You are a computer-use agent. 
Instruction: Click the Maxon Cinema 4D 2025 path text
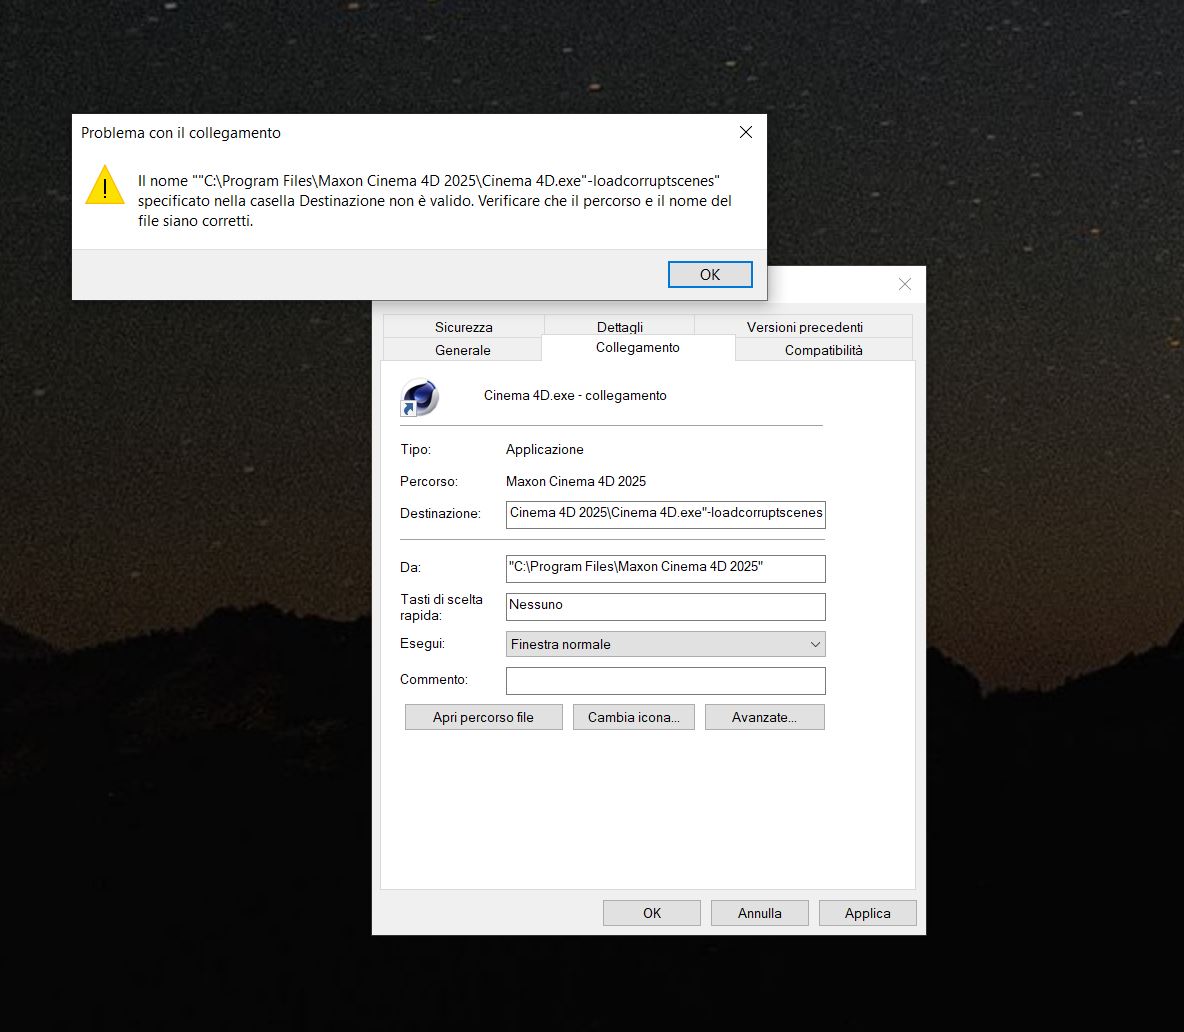point(576,481)
